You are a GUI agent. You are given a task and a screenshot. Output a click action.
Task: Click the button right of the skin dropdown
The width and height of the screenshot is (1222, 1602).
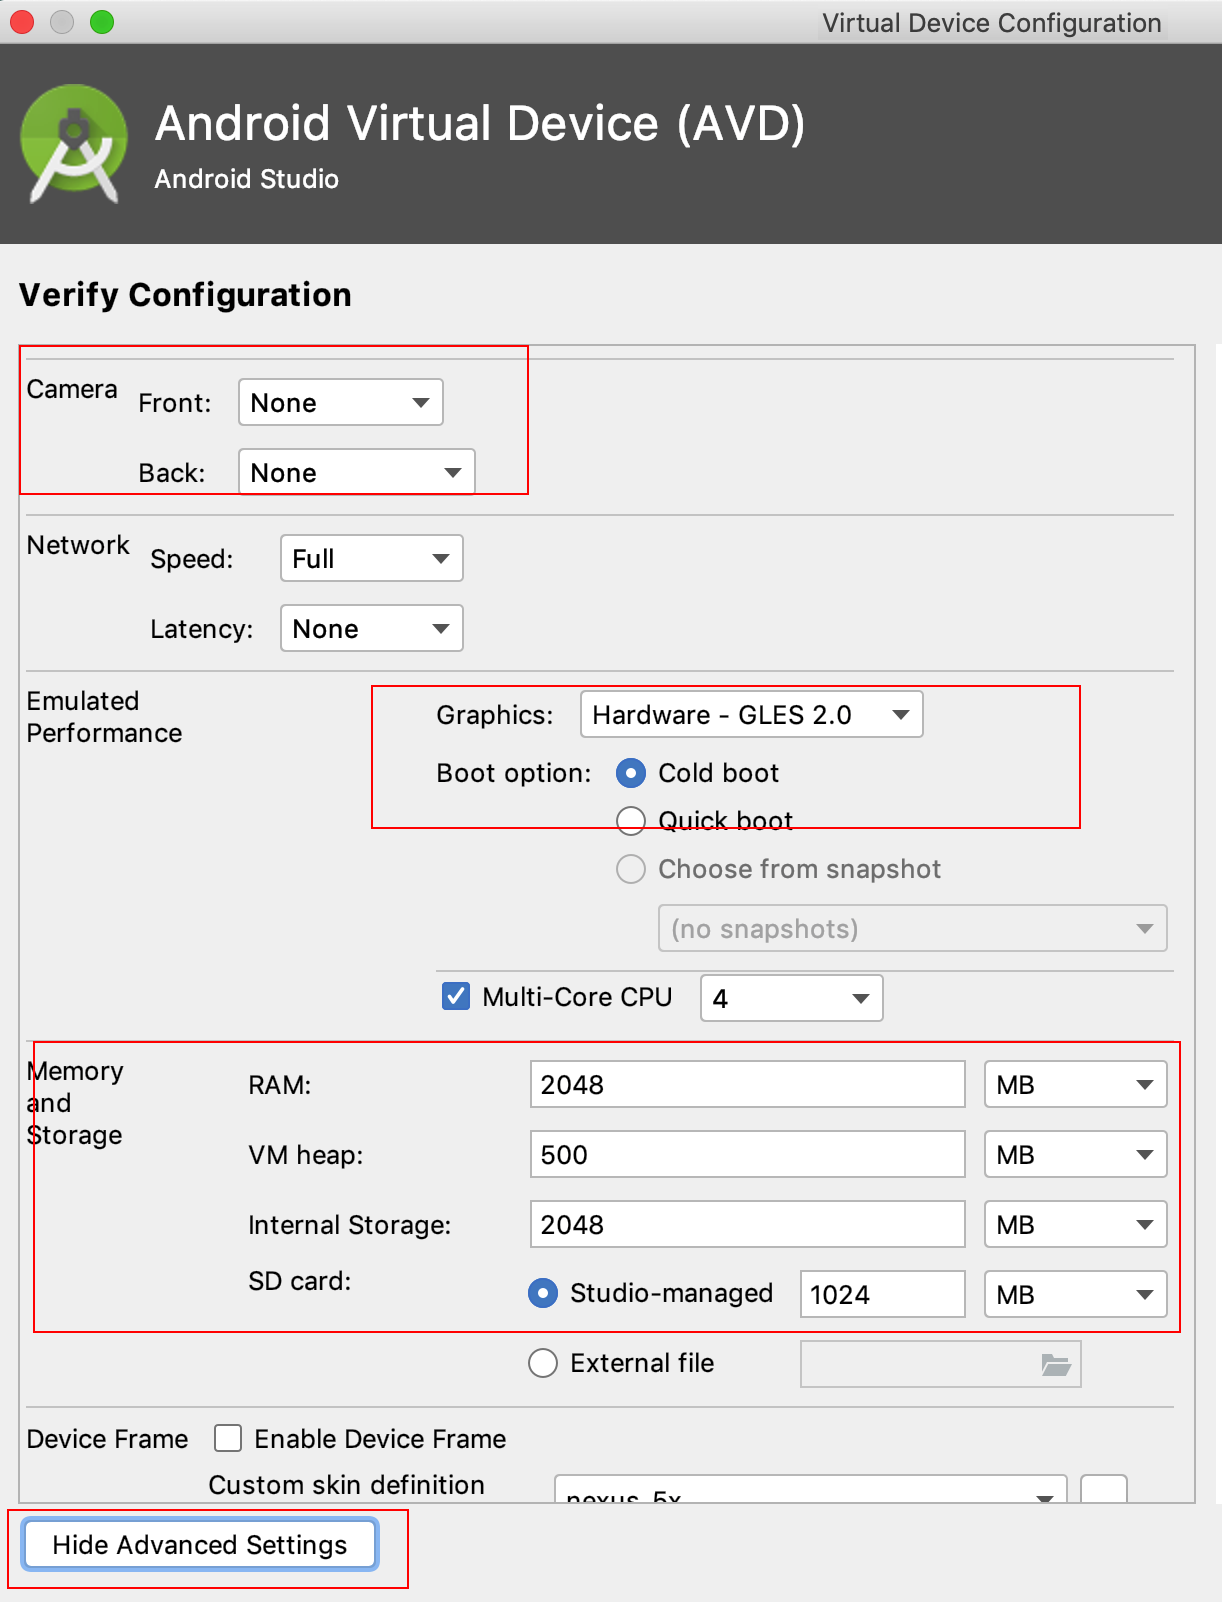click(1105, 1490)
